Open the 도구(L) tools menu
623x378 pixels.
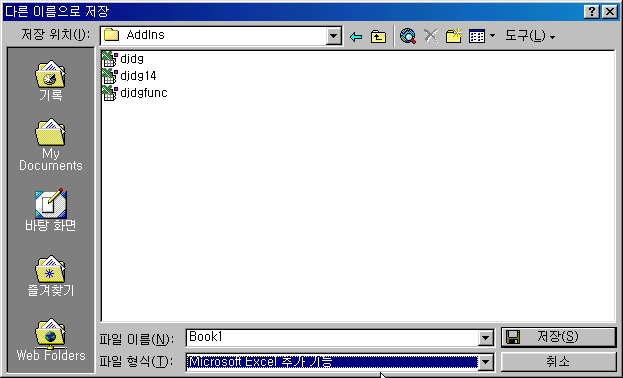pyautogui.click(x=530, y=36)
